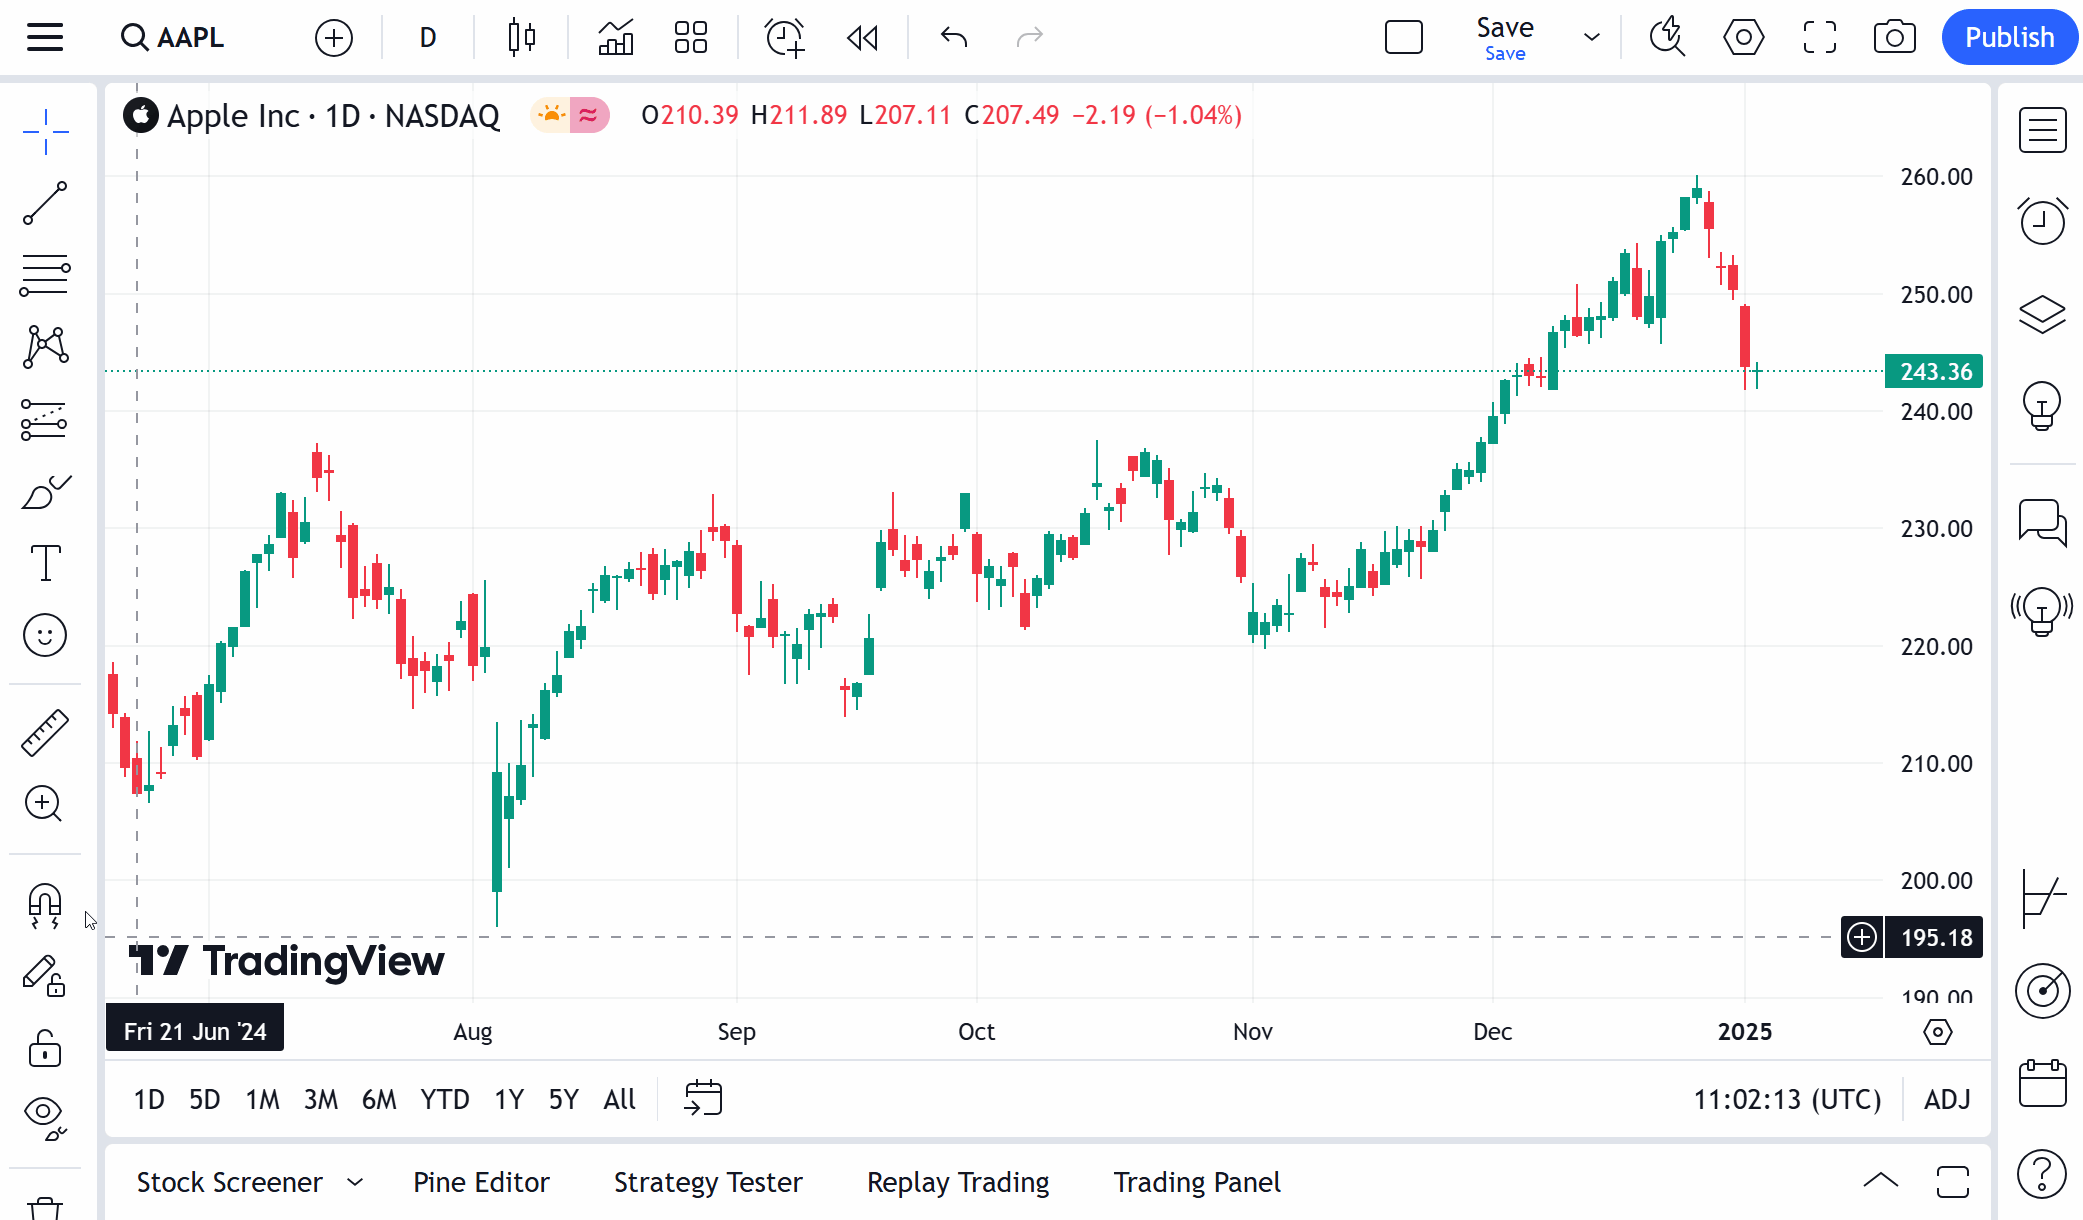The image size is (2083, 1220).
Task: Take a chart snapshot with camera icon
Action: click(x=1894, y=38)
